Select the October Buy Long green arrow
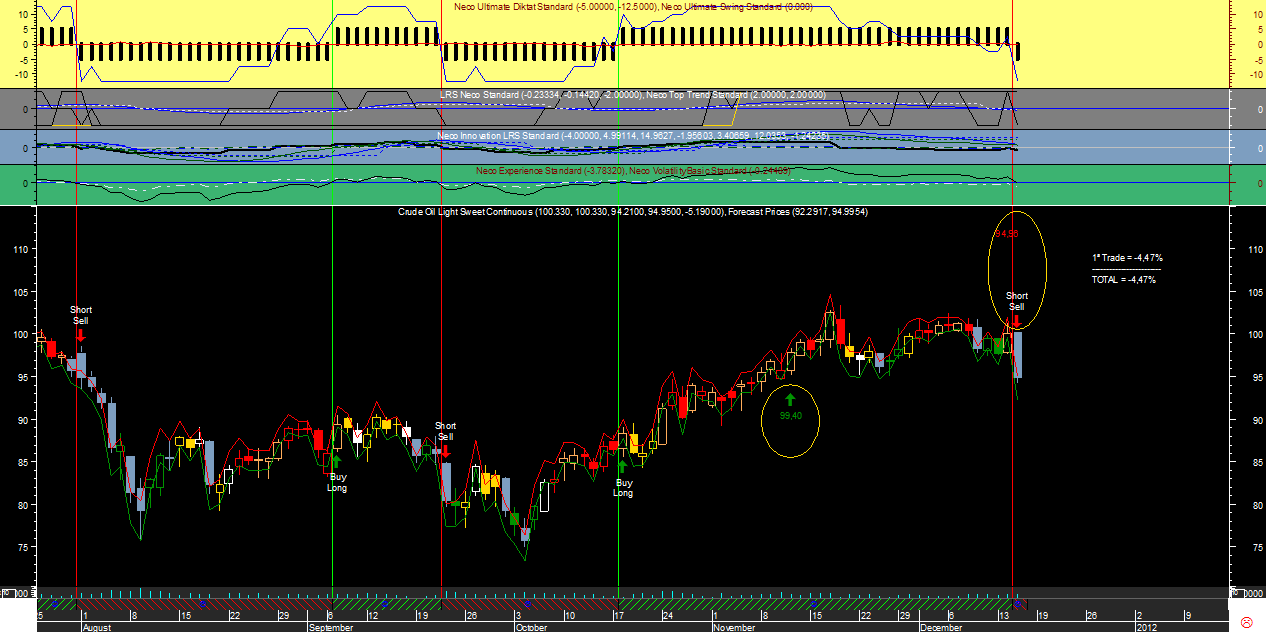1266x632 pixels. tap(622, 466)
